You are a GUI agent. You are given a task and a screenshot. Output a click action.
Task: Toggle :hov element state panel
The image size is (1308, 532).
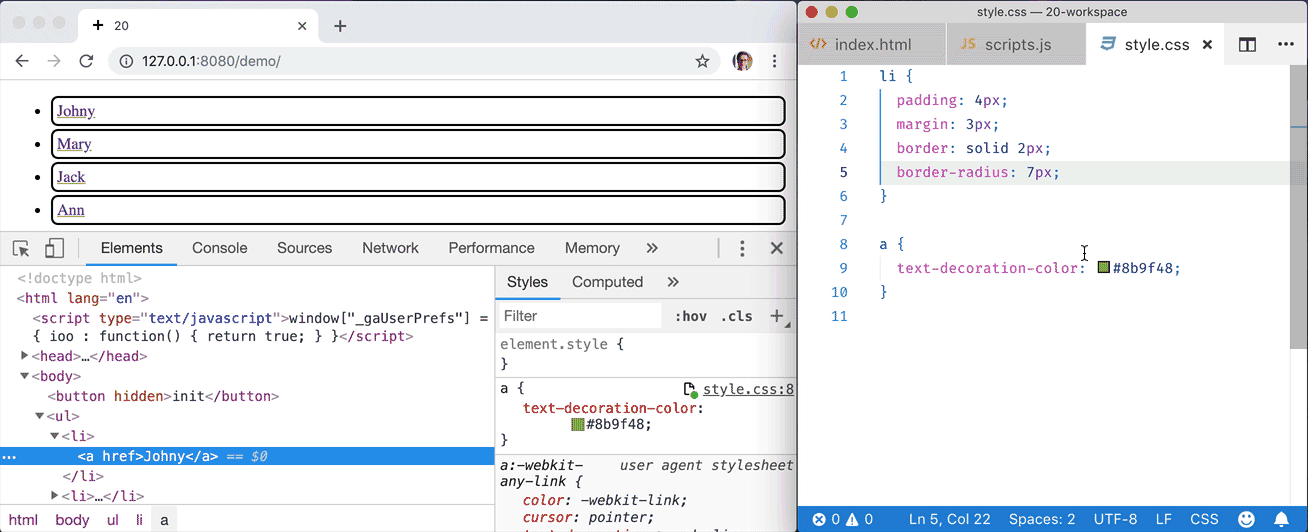click(x=691, y=316)
